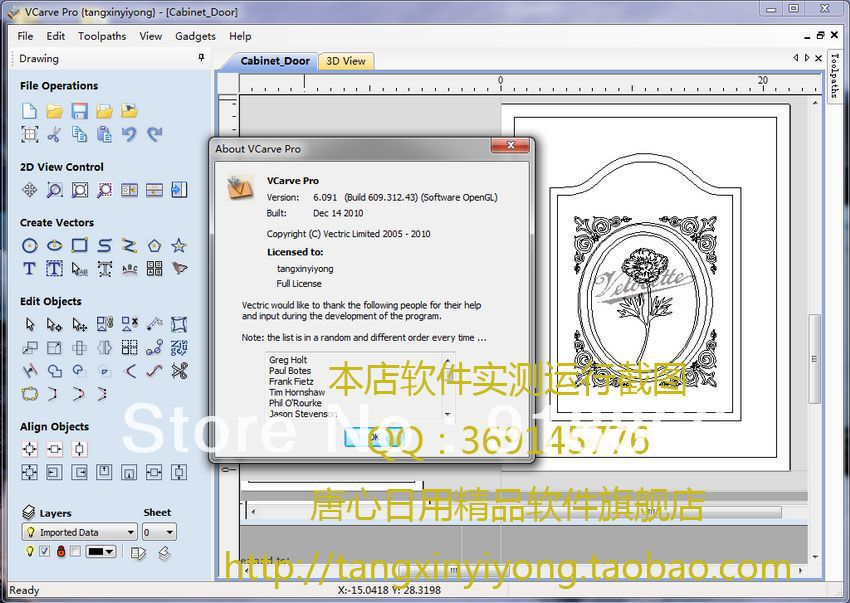The height and width of the screenshot is (603, 850).
Task: Switch to the 3D View tab
Action: coord(346,61)
